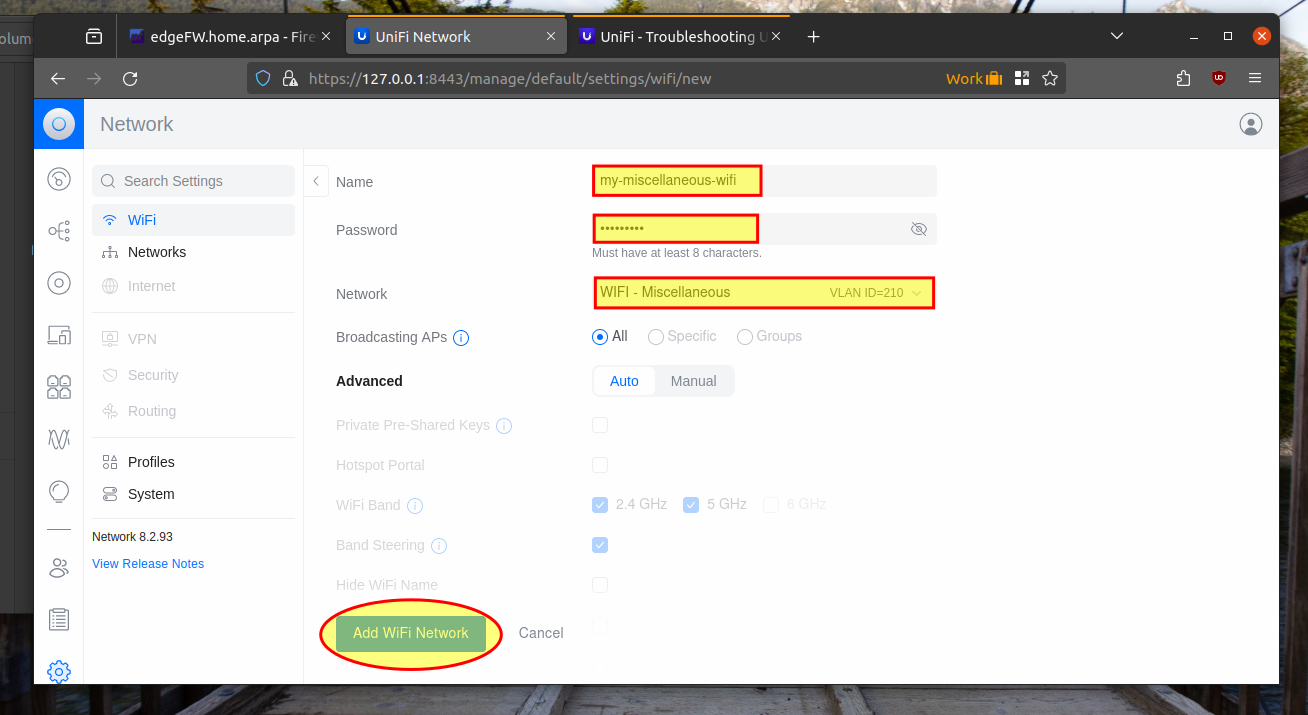The width and height of the screenshot is (1308, 715).
Task: Open the Topology icon in the sidebar
Action: tap(59, 231)
